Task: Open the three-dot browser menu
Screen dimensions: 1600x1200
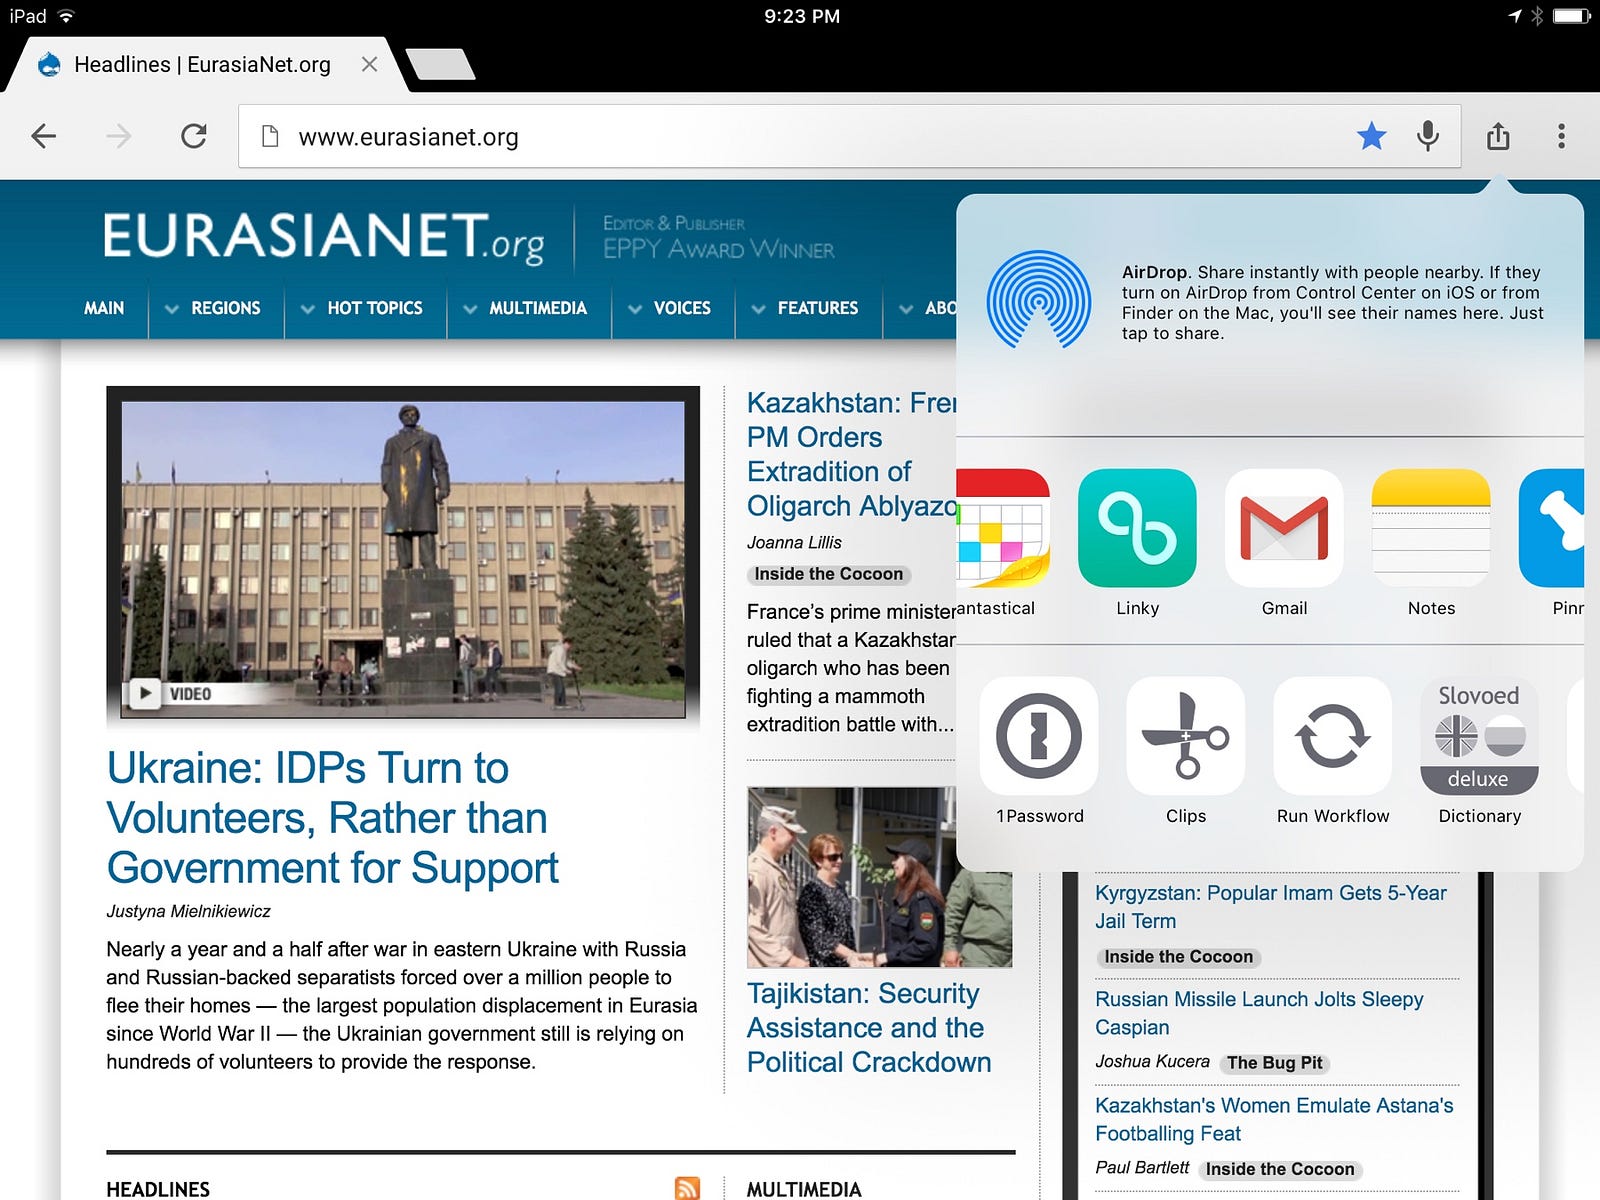Action: coord(1561,136)
